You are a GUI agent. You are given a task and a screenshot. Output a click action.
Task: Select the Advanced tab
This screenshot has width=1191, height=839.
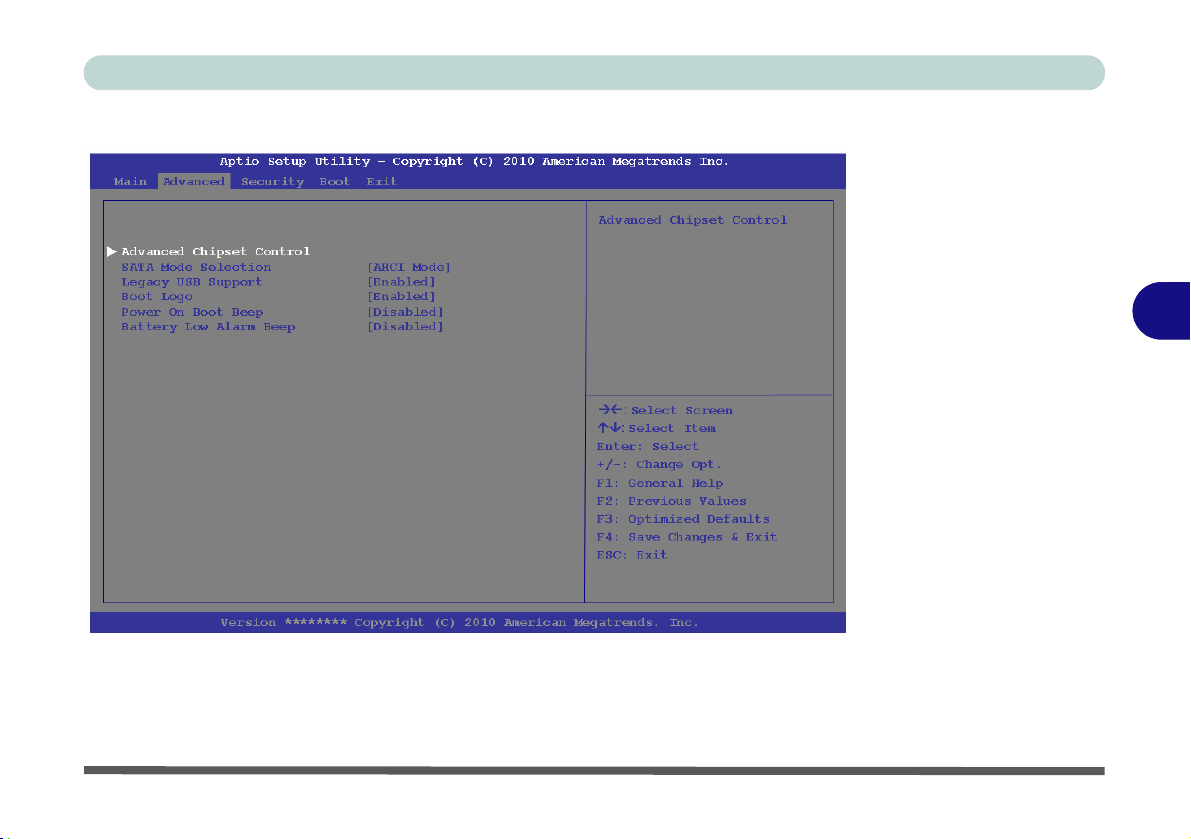(x=194, y=181)
